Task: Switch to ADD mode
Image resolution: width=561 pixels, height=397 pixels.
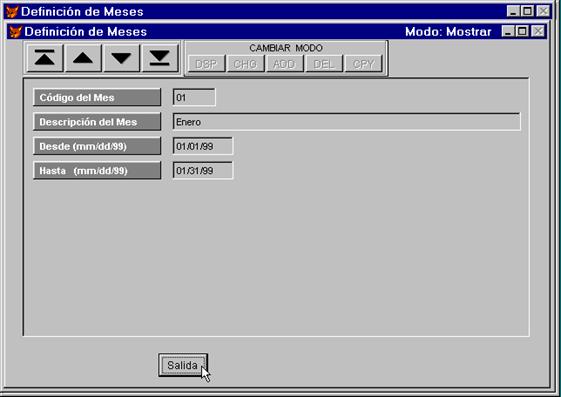Action: point(285,64)
